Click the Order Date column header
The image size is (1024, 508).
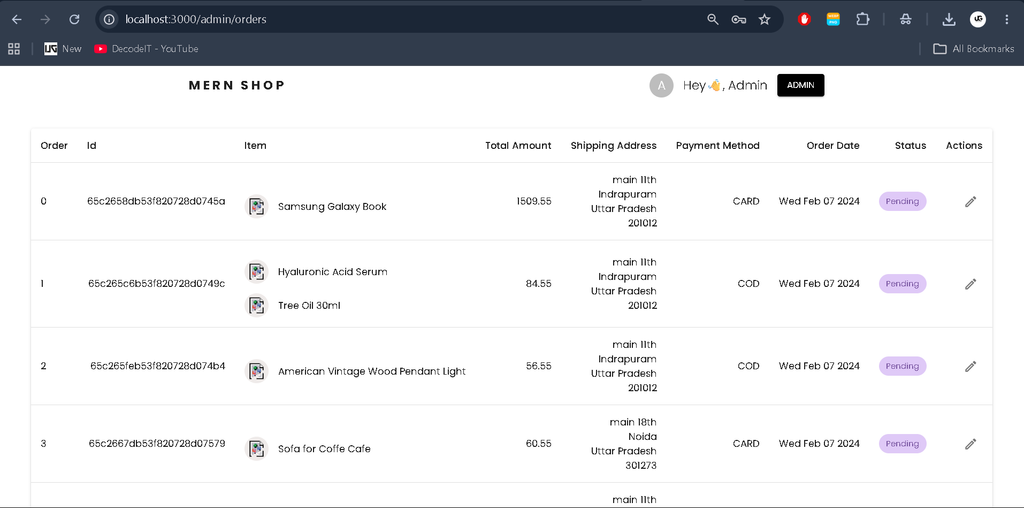point(833,146)
